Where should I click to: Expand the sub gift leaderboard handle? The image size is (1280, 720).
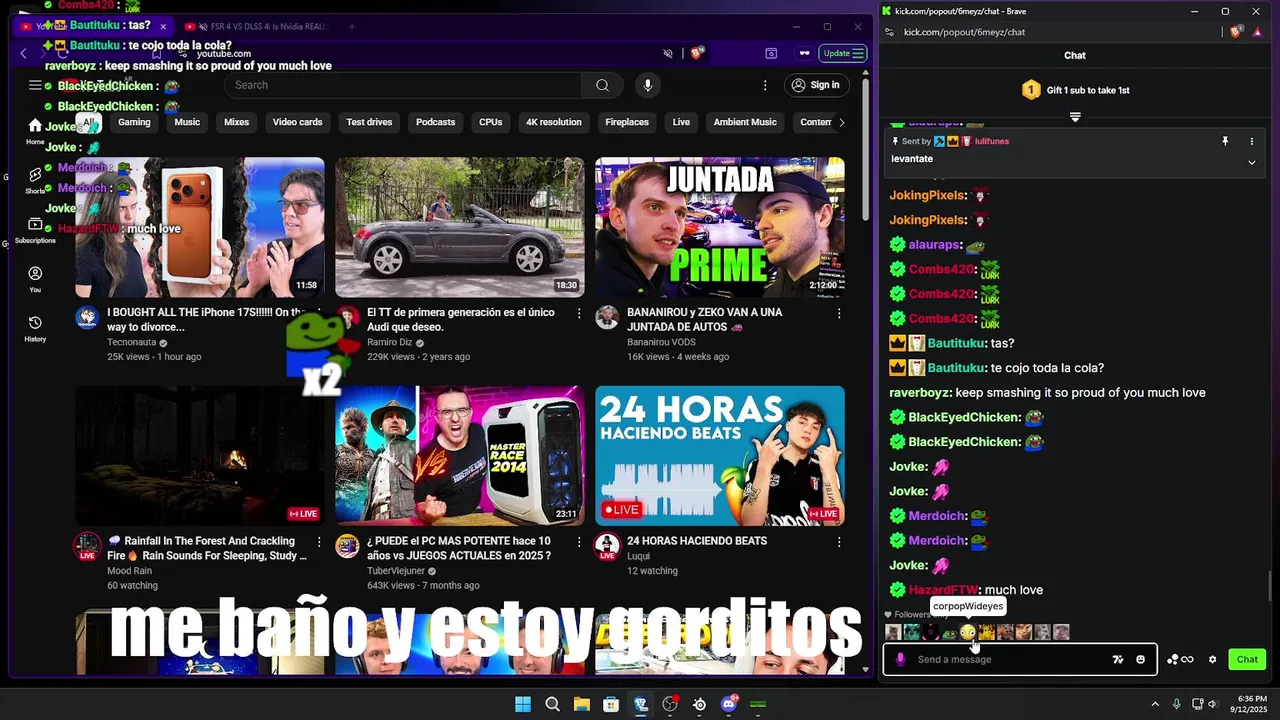coord(1075,117)
